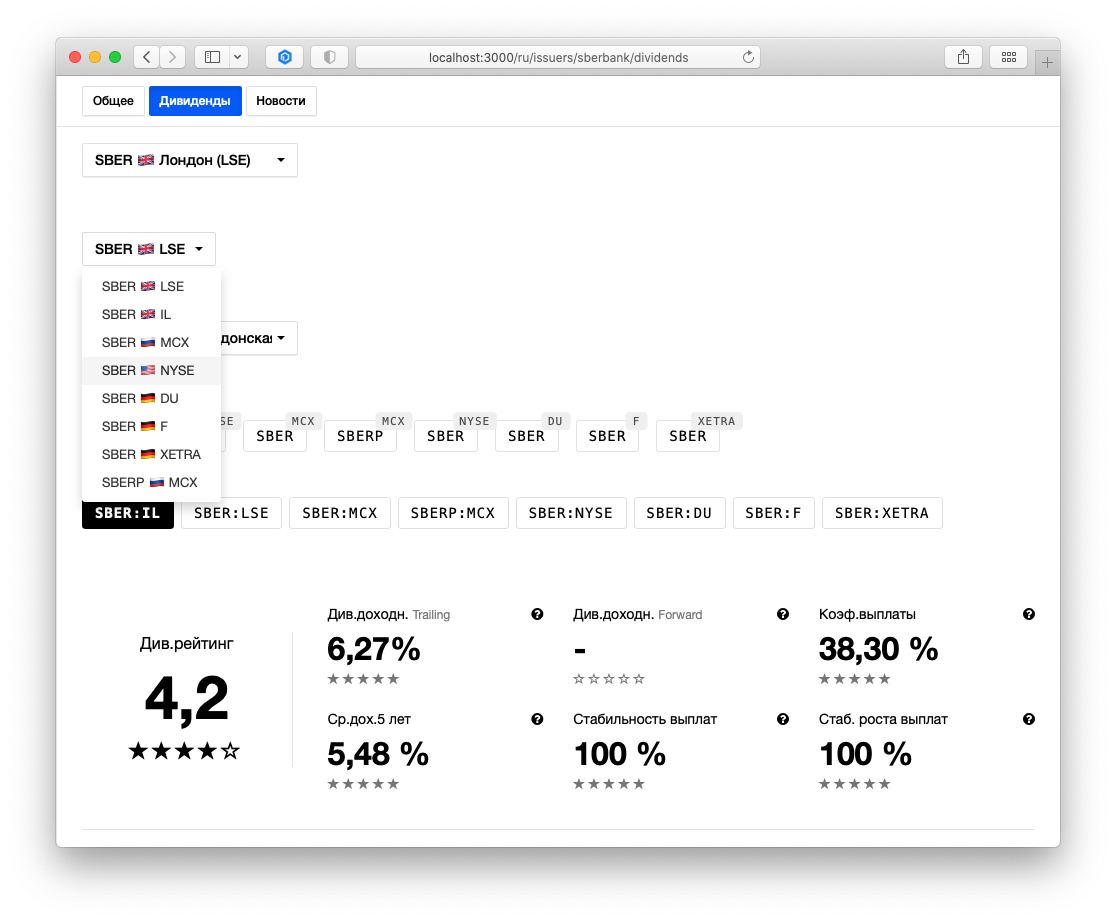
Task: Select the SBER:XETRA ticker toggle
Action: pyautogui.click(x=882, y=513)
